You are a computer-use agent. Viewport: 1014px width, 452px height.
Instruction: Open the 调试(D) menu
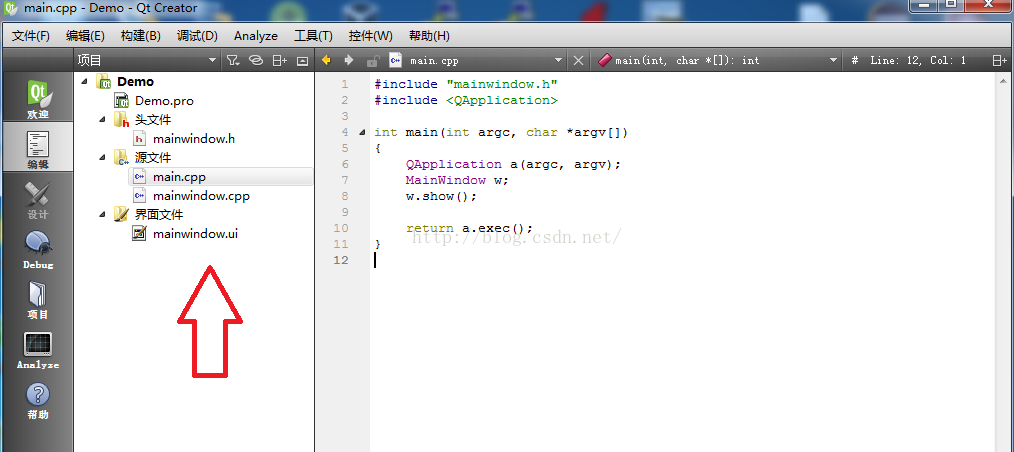[197, 36]
